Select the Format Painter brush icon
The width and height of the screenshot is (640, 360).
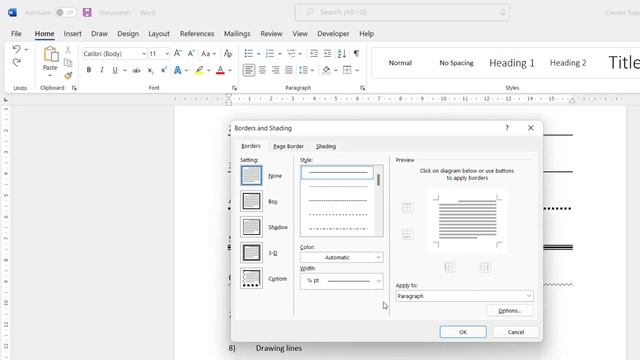tap(68, 76)
